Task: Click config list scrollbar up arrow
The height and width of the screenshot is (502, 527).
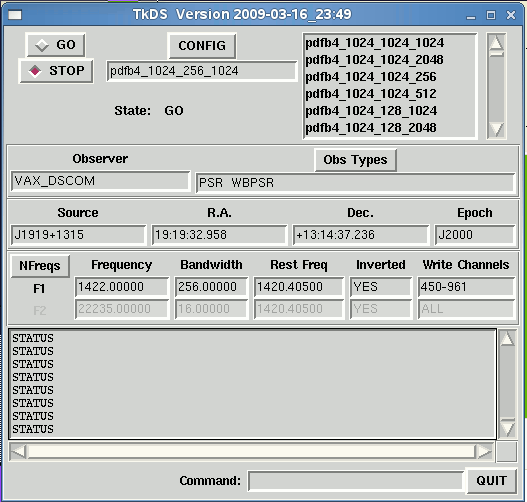Action: 496,42
